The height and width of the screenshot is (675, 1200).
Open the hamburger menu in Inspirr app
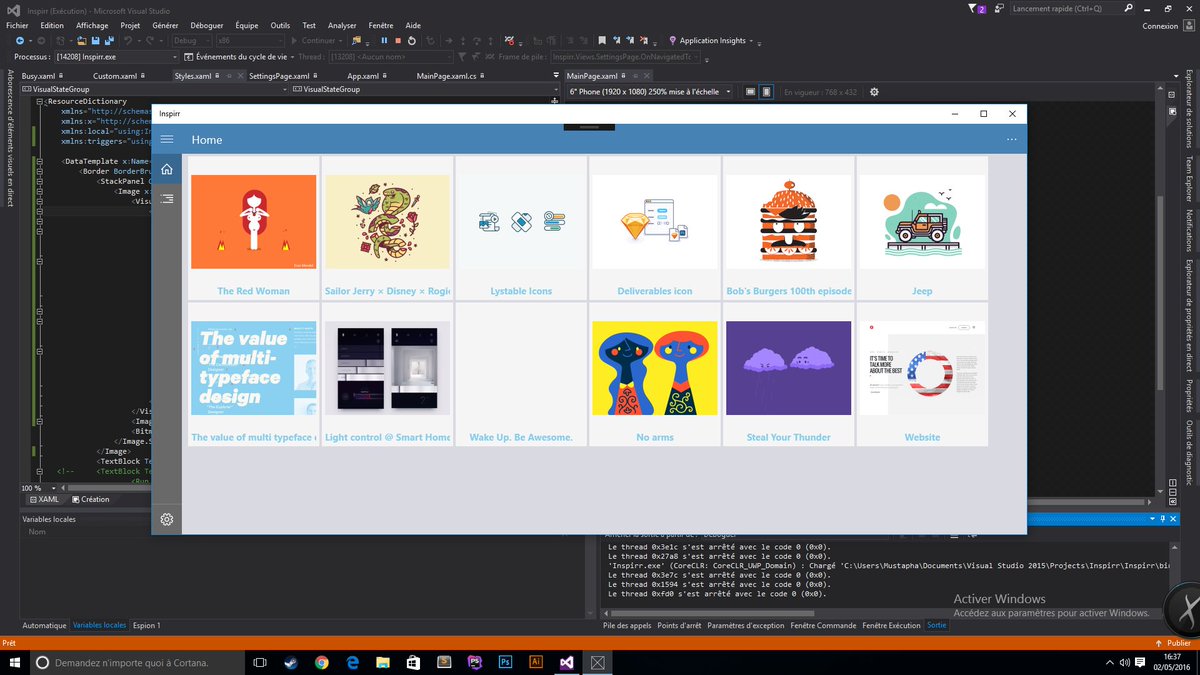click(x=167, y=140)
